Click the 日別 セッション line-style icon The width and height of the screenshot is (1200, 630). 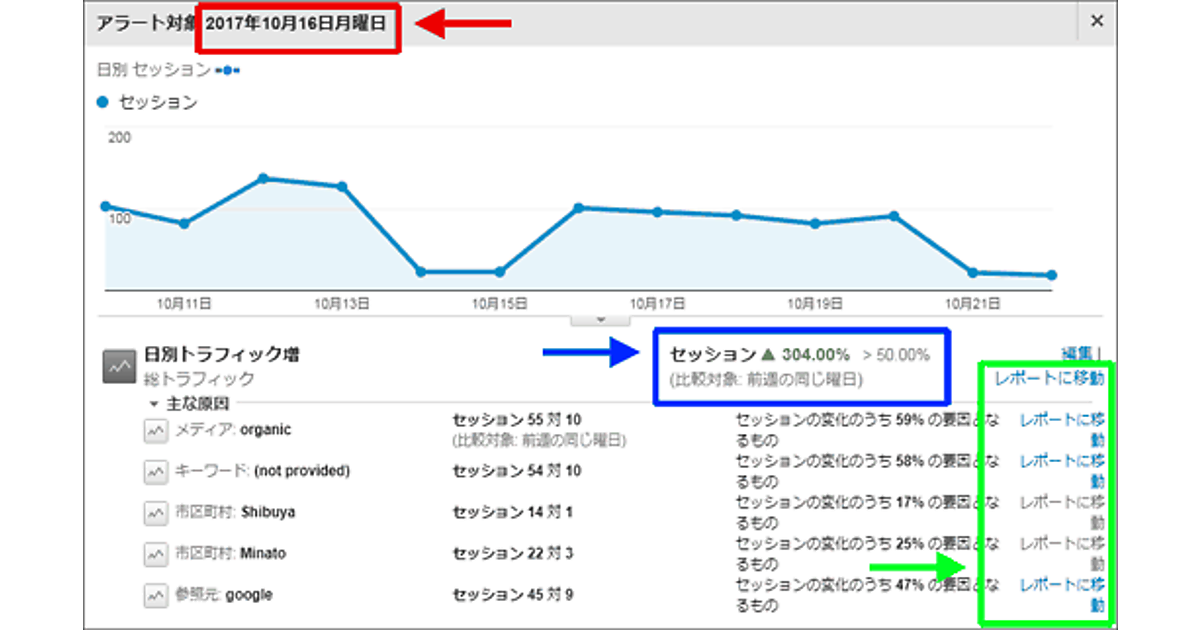(228, 70)
